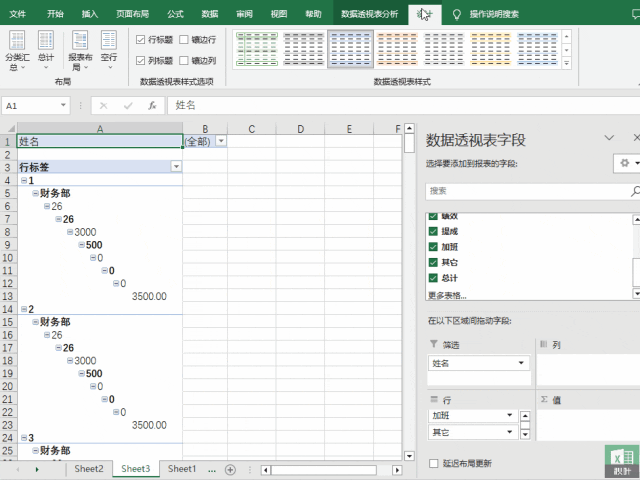Viewport: 640px width, 480px height.
Task: Apply the selected blue pivot table style
Action: [350, 49]
